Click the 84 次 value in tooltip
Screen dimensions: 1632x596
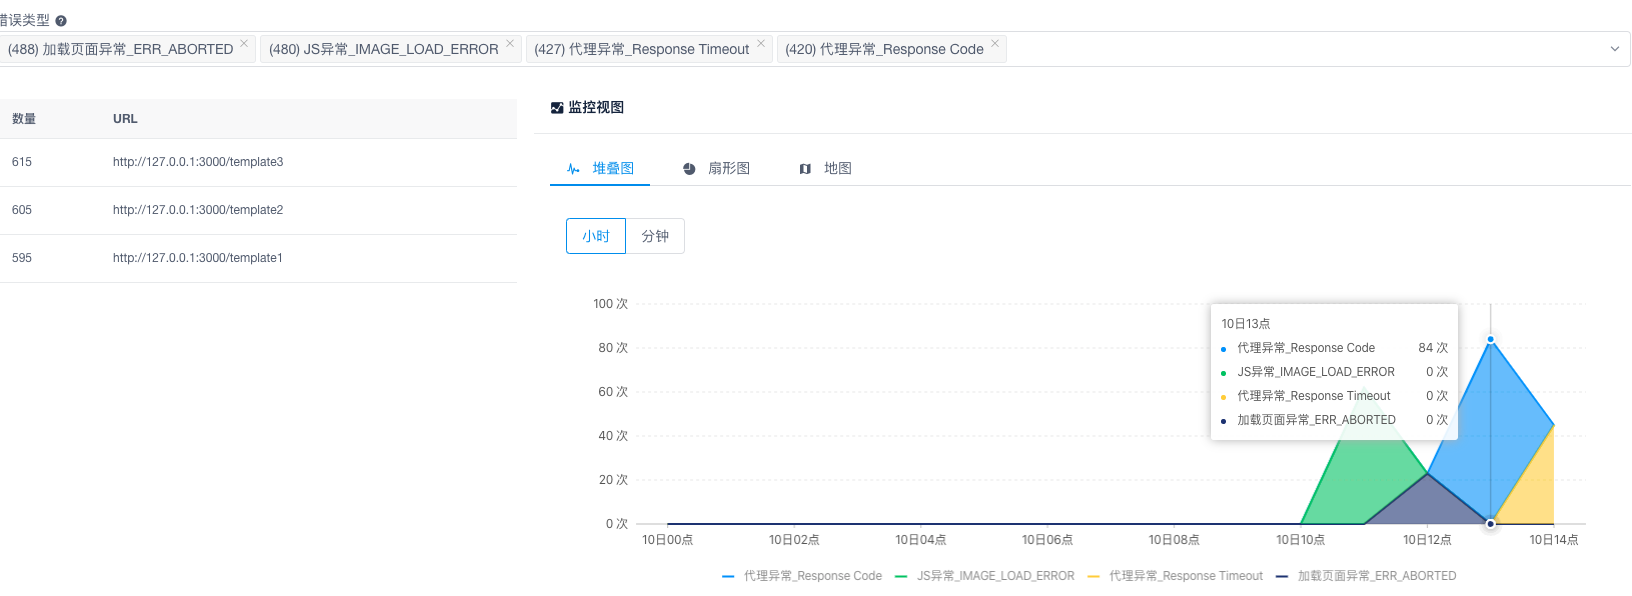pos(1433,348)
